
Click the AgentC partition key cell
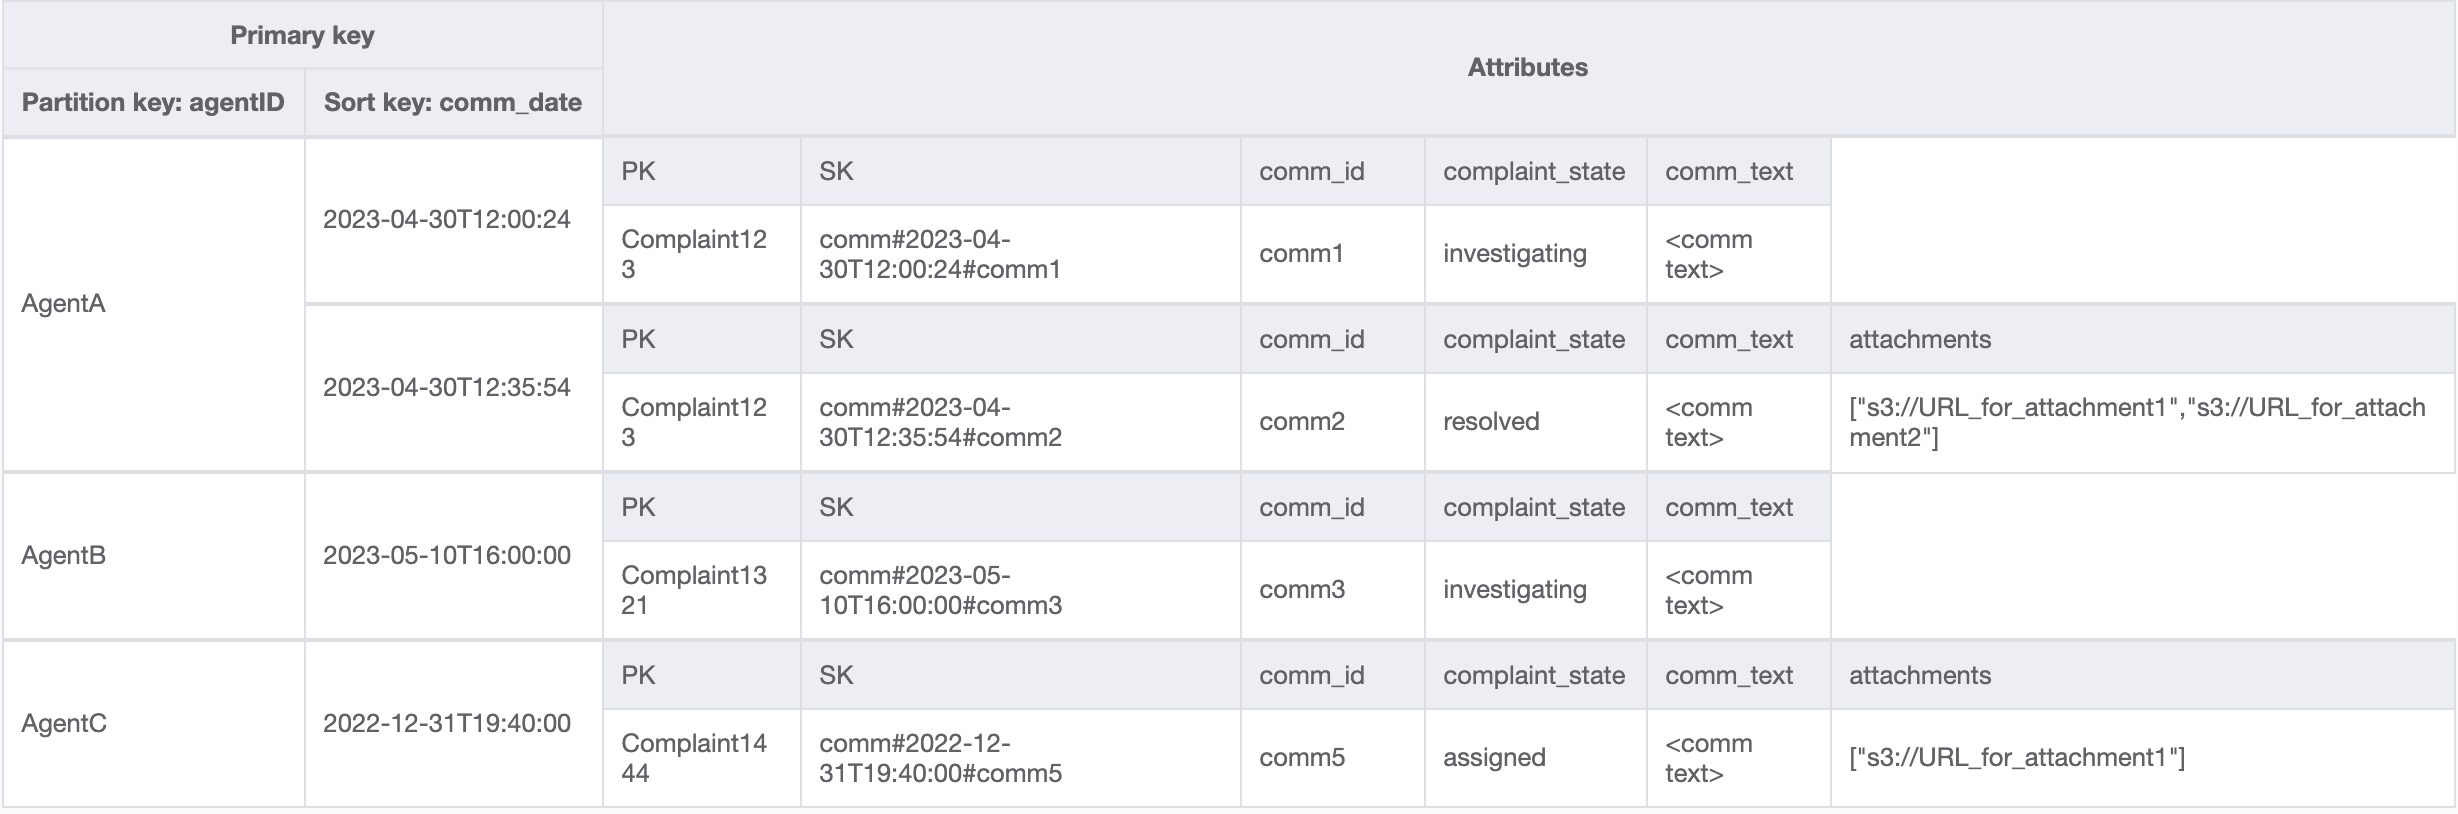pos(63,724)
